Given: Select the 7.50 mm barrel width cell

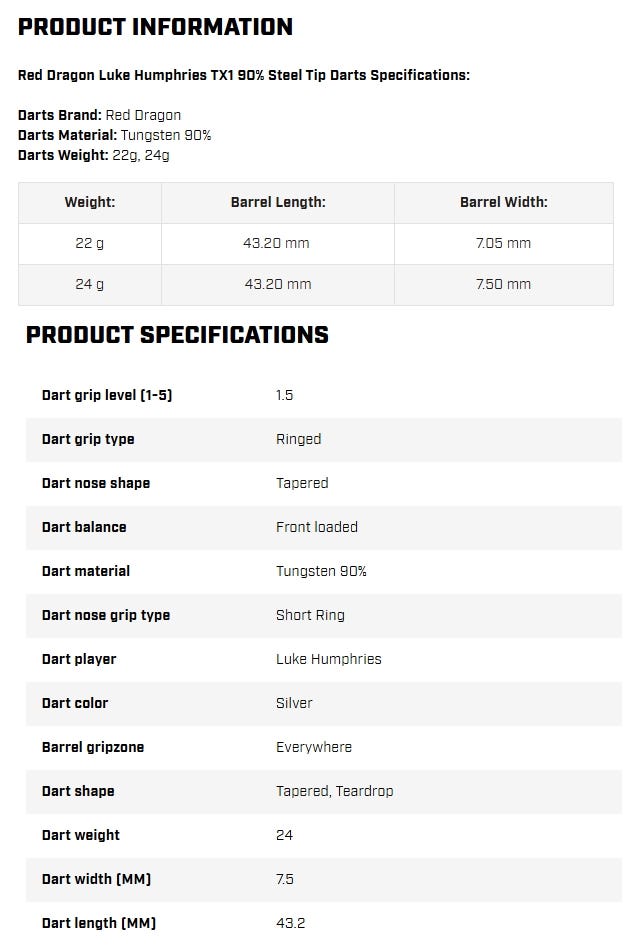Looking at the screenshot, I should tap(503, 284).
